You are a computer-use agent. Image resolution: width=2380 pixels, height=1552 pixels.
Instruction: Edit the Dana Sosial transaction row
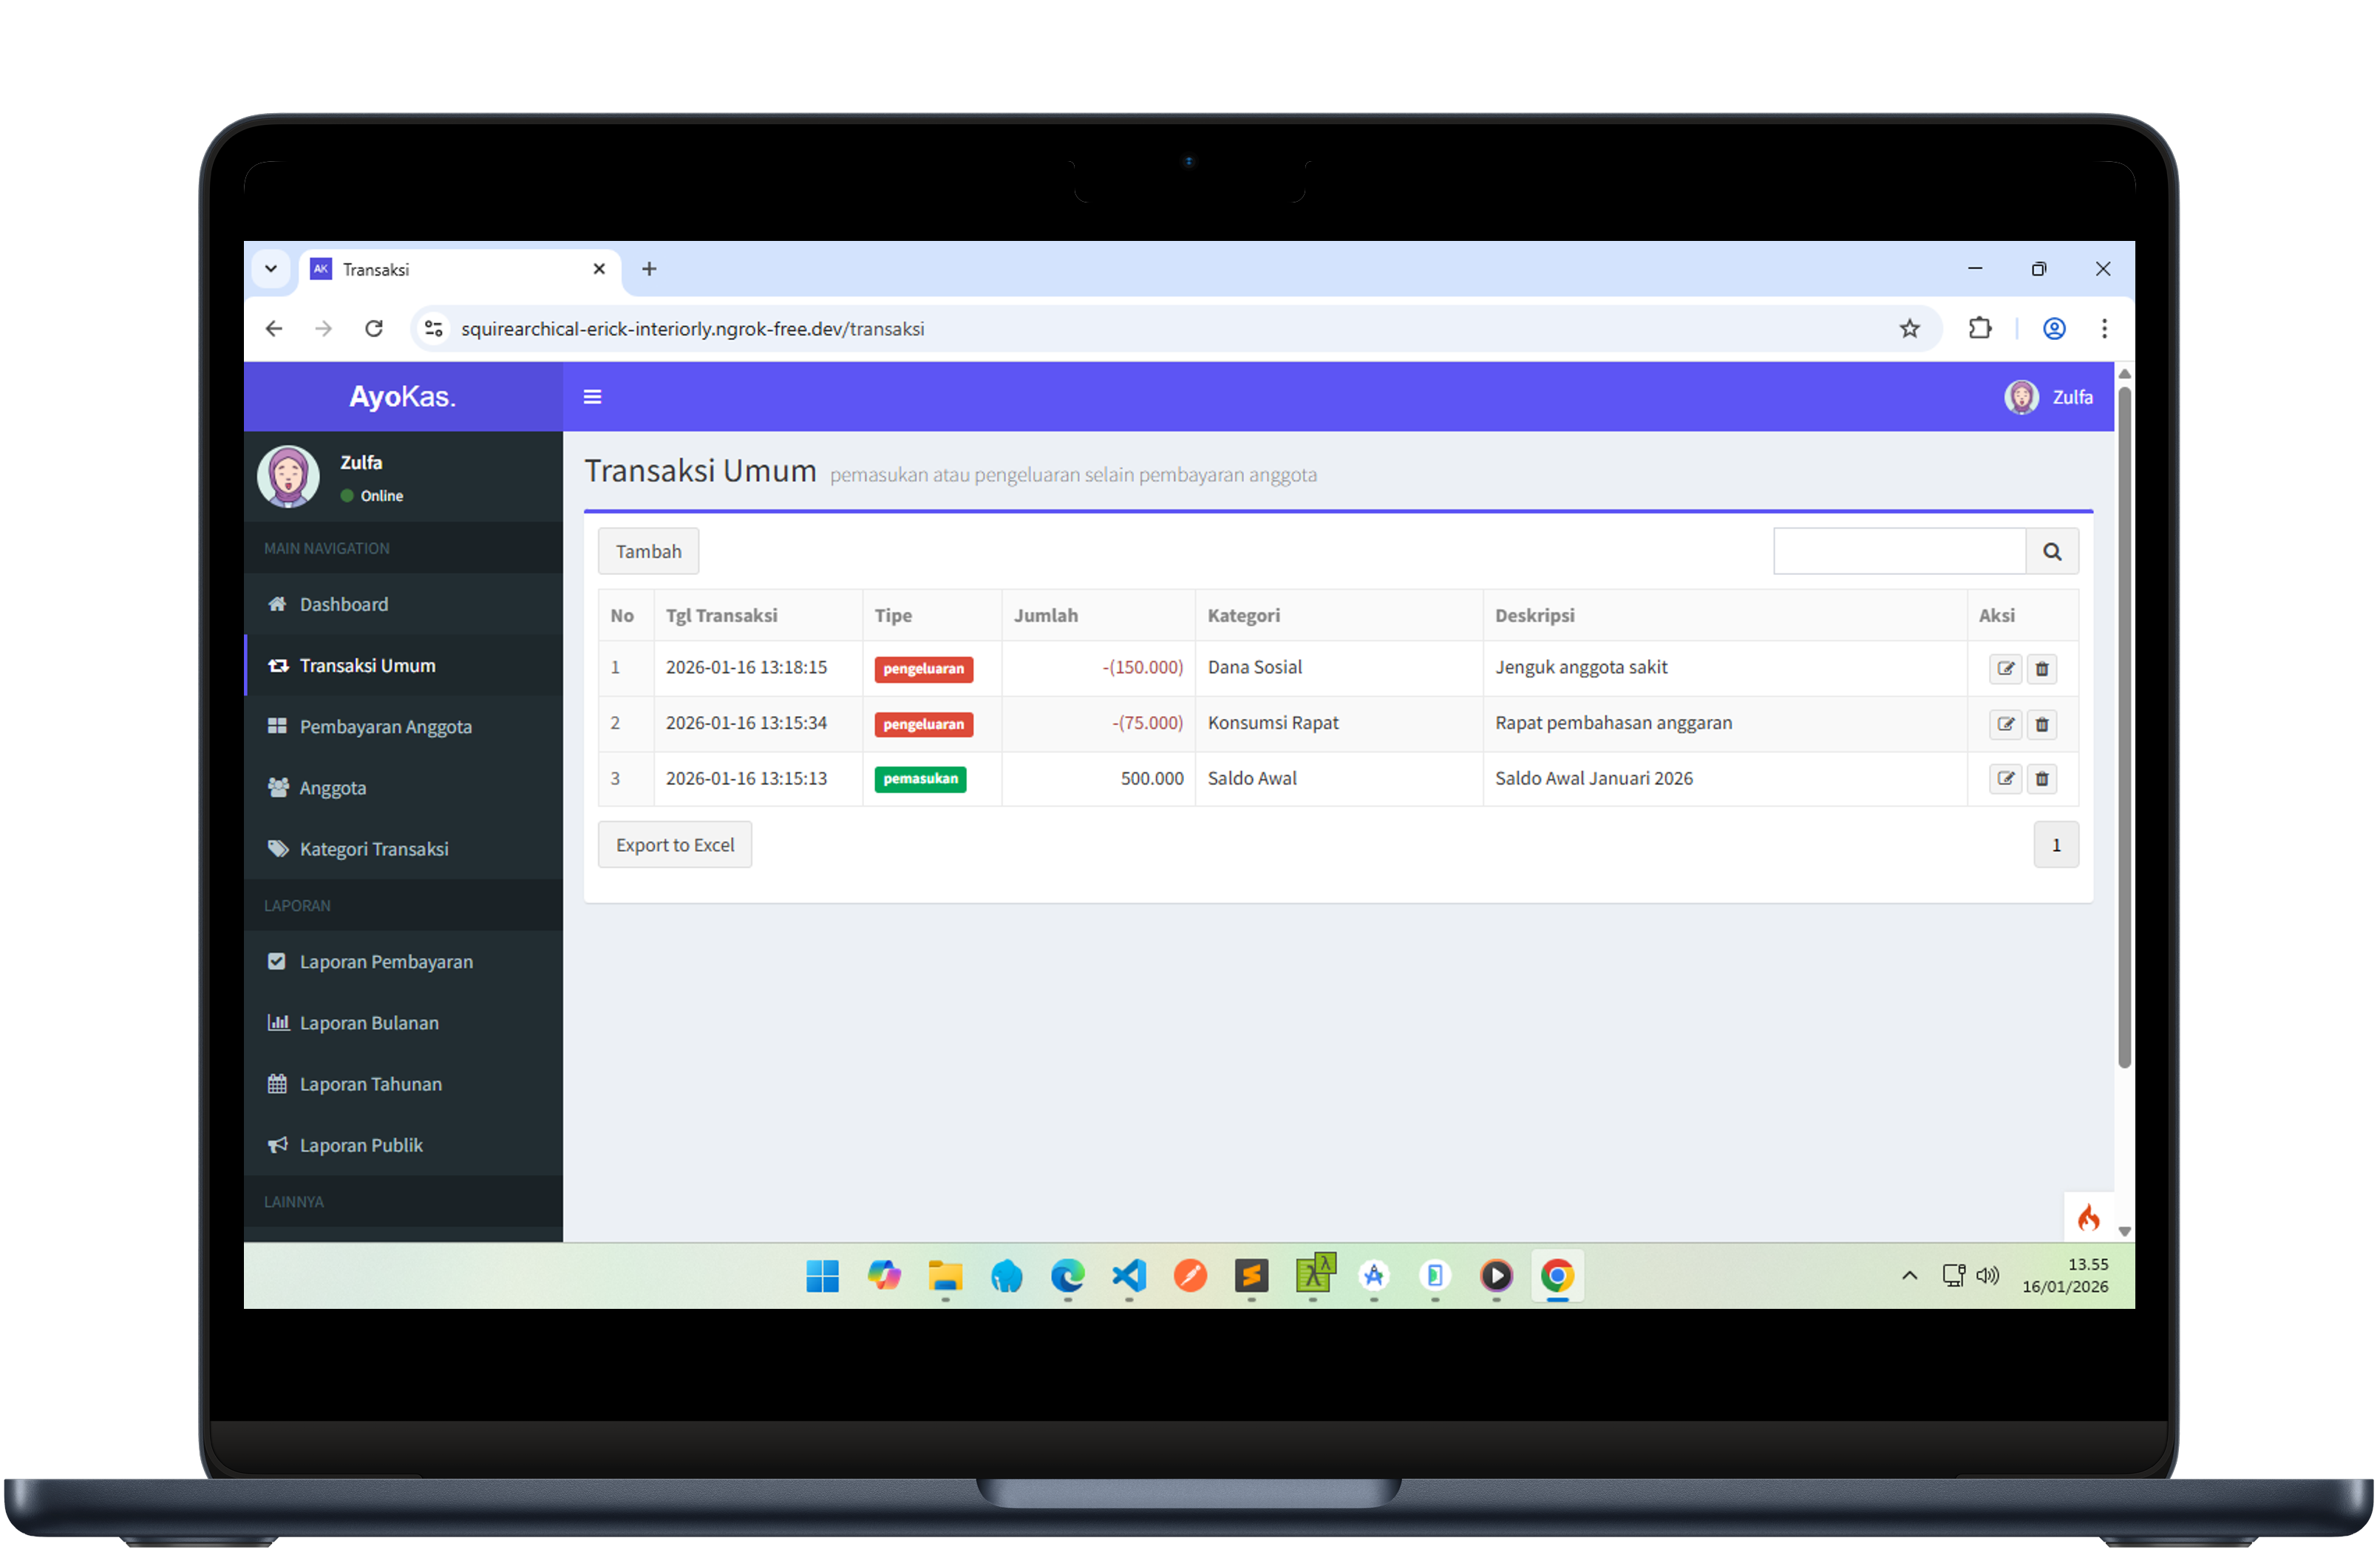point(2005,668)
